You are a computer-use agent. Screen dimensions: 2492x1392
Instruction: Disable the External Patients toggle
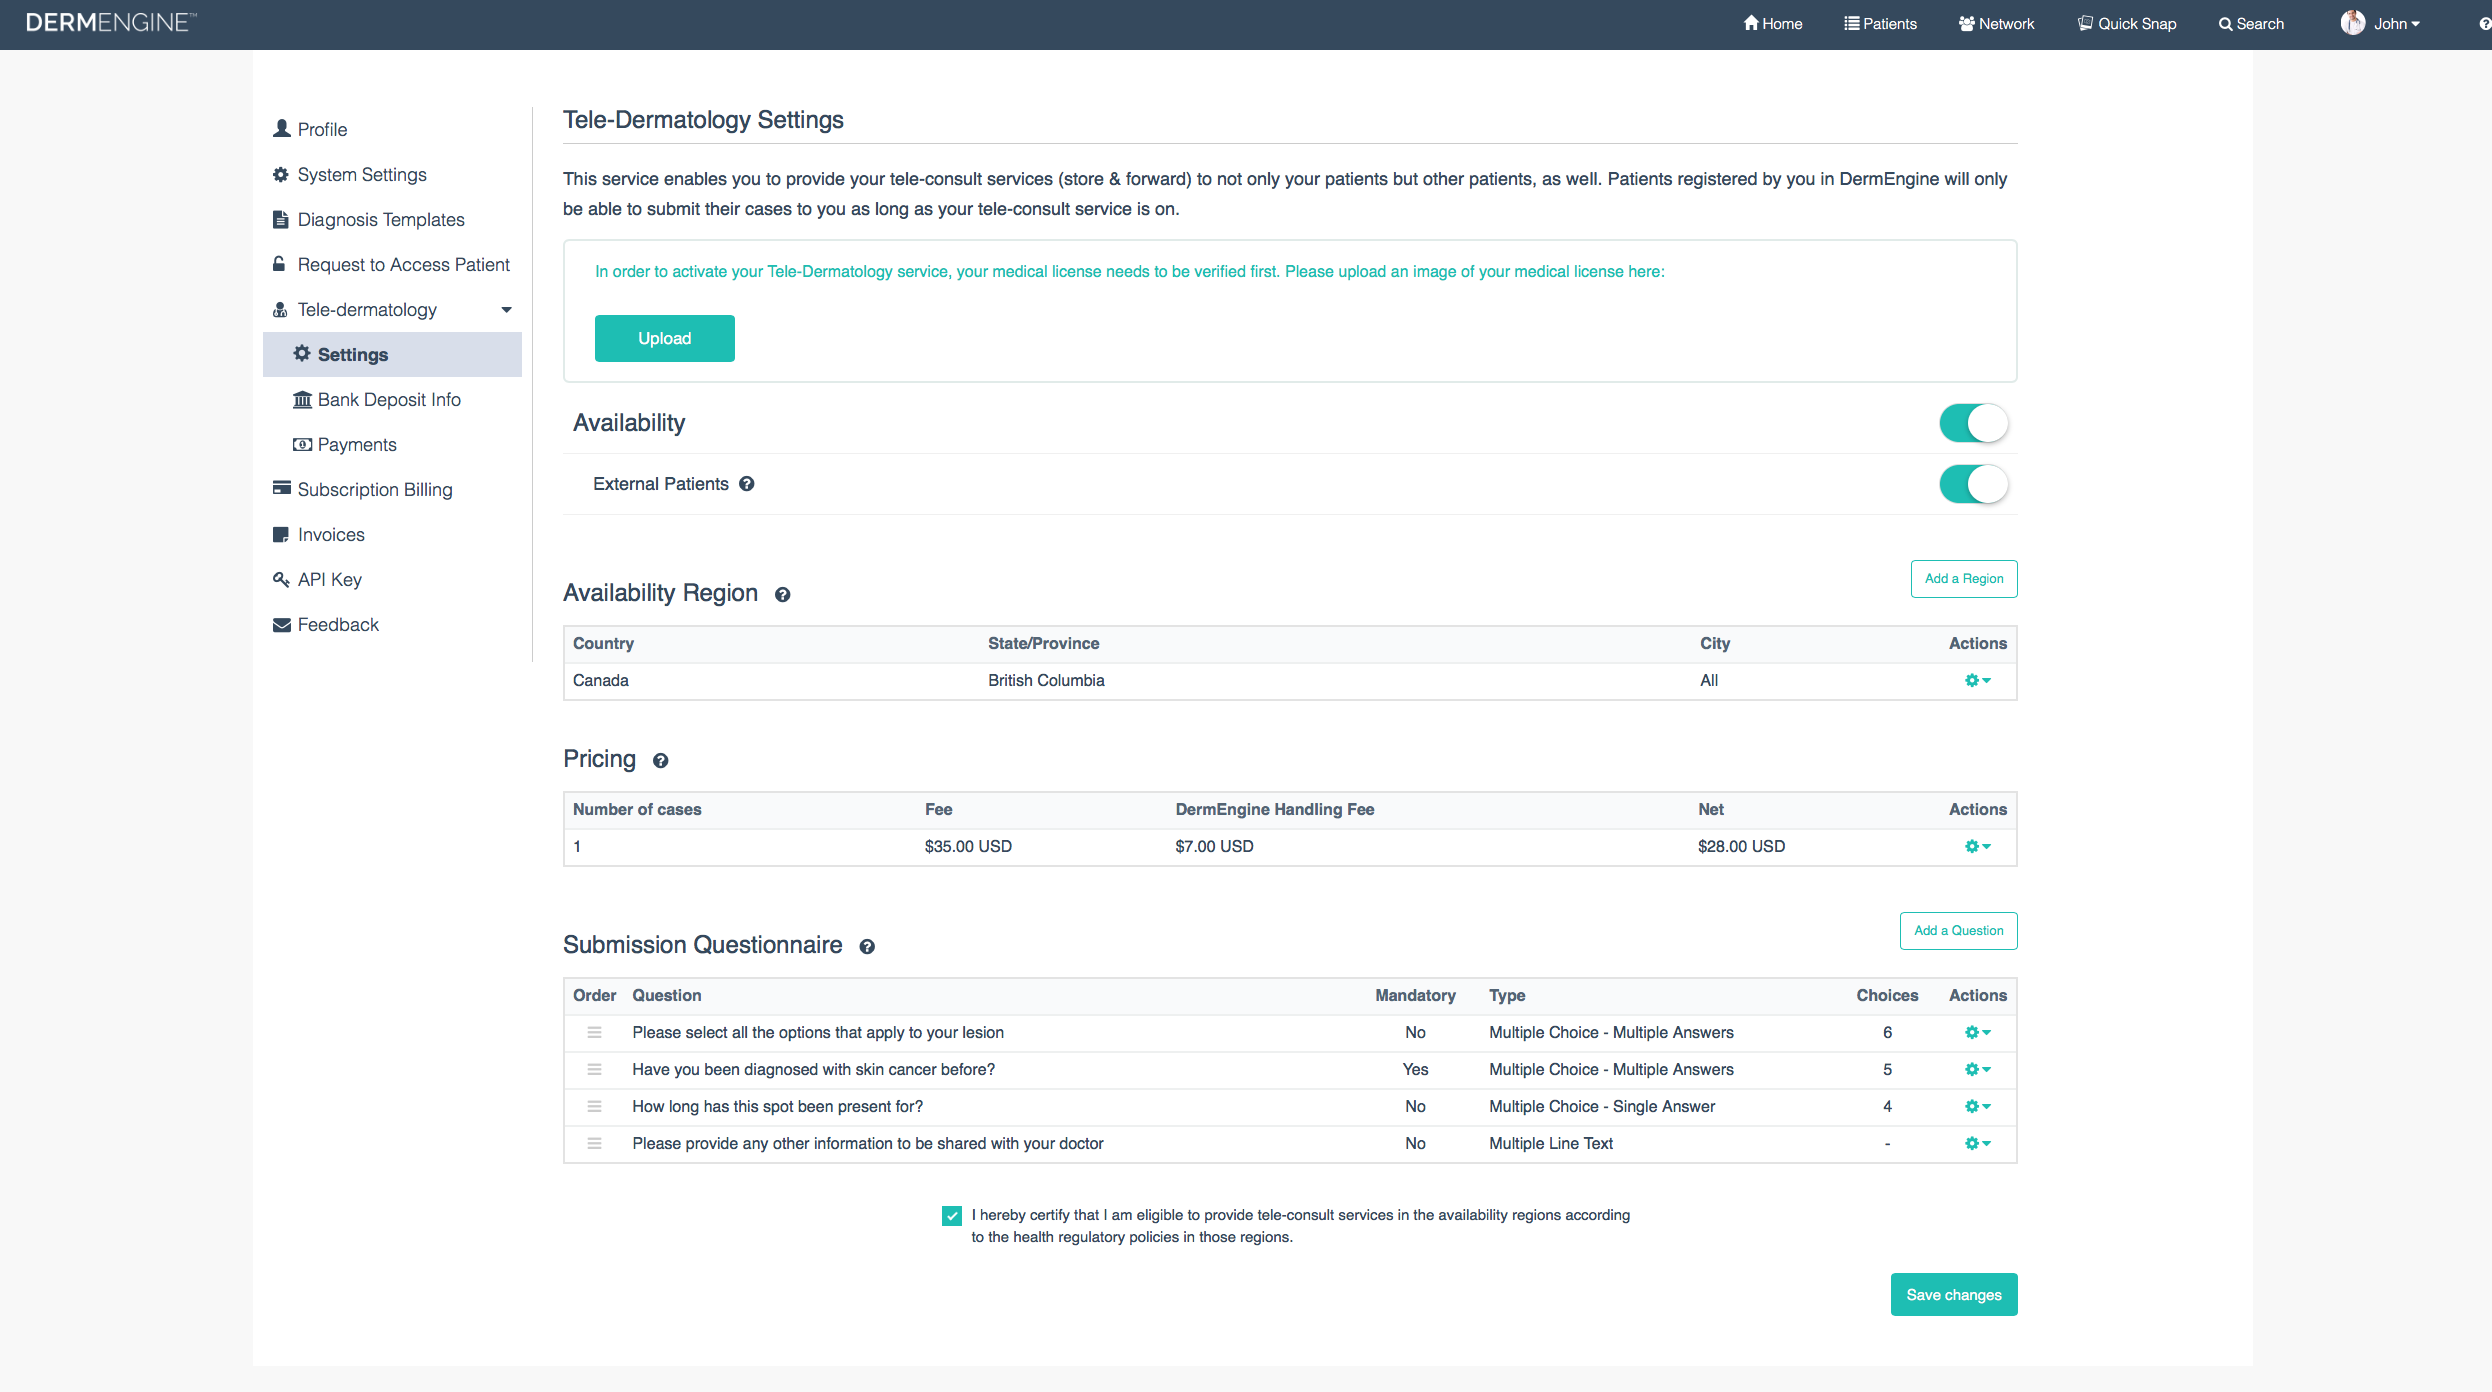[1973, 485]
